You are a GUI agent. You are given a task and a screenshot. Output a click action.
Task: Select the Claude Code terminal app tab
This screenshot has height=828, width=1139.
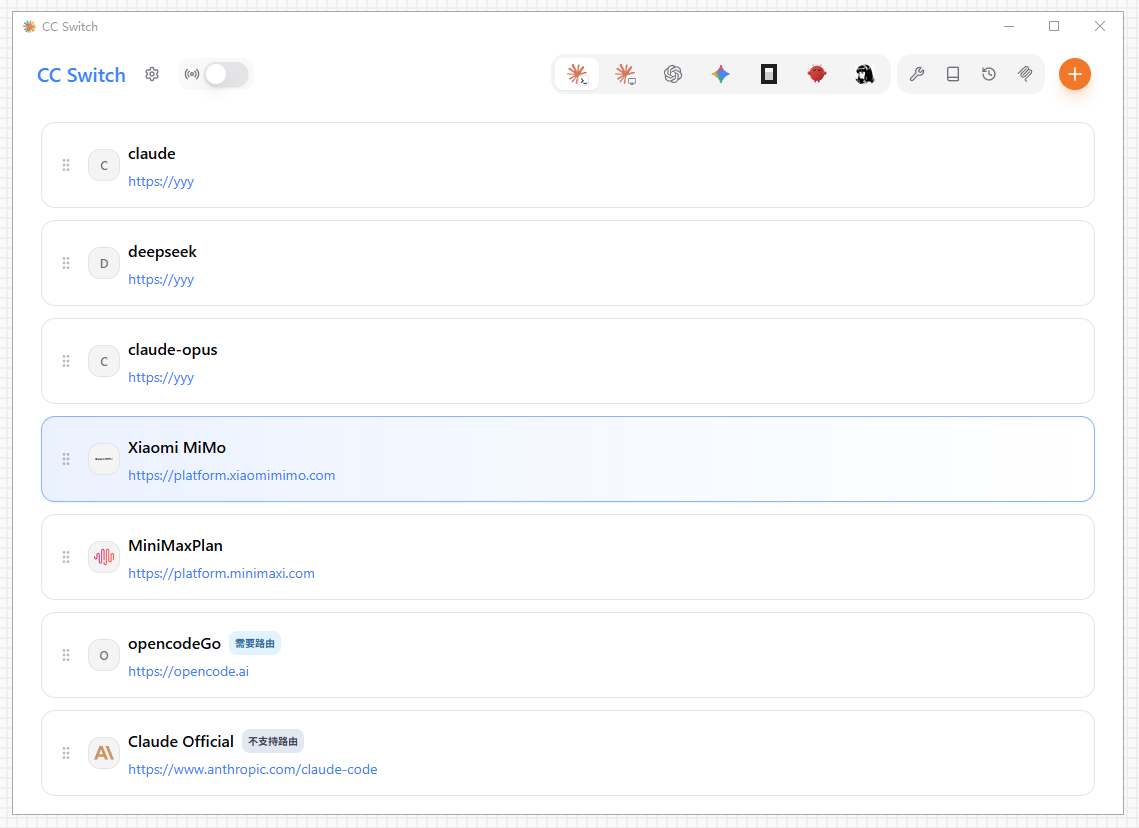pos(577,74)
